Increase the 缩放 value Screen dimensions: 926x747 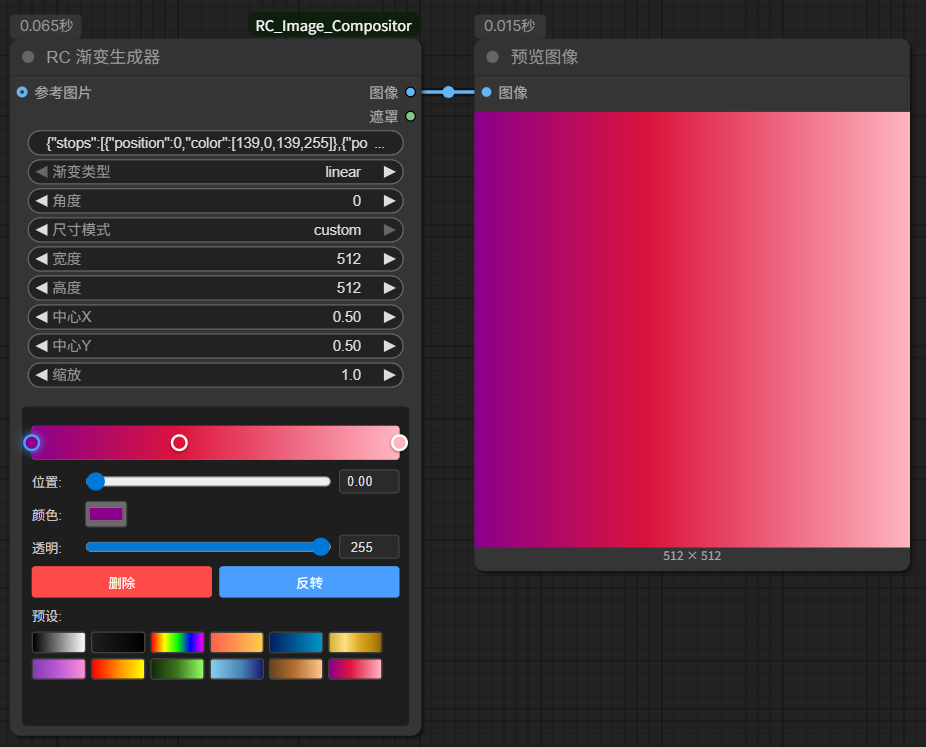pos(389,374)
